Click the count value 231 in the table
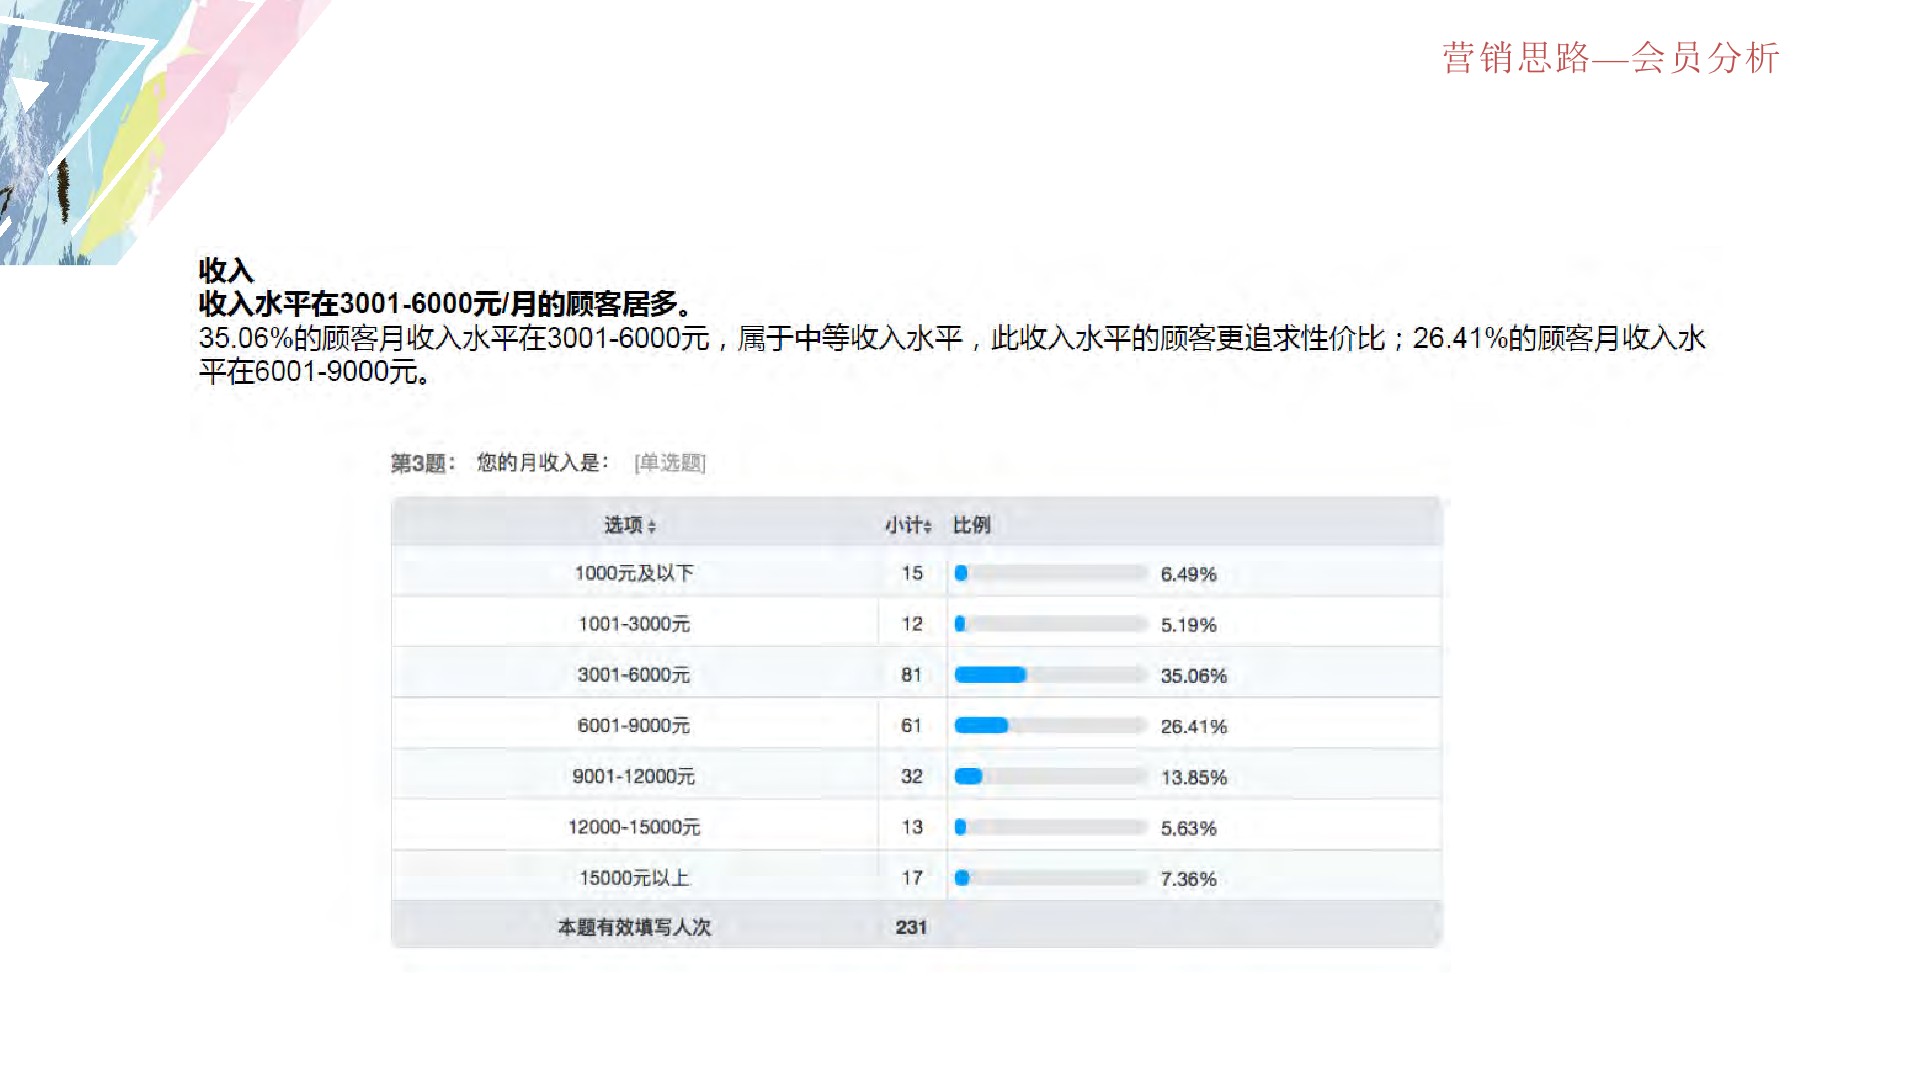 (x=913, y=928)
